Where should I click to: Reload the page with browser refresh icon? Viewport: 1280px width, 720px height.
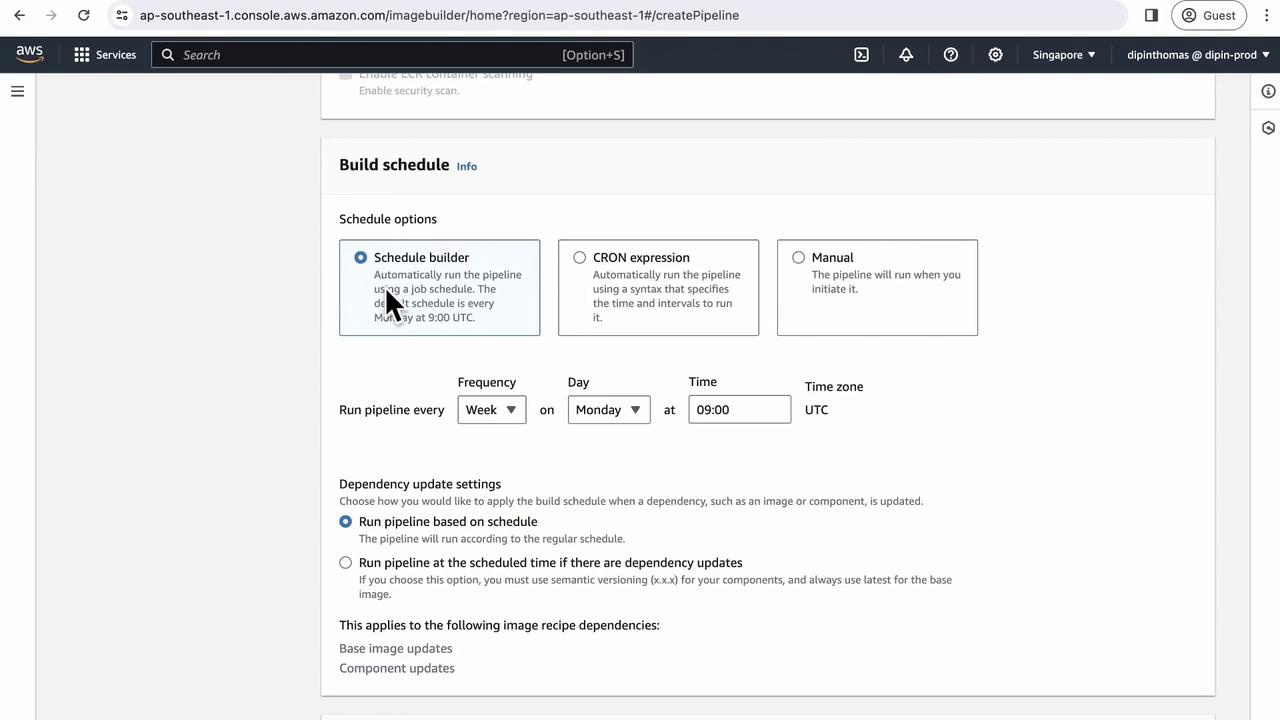tap(84, 15)
